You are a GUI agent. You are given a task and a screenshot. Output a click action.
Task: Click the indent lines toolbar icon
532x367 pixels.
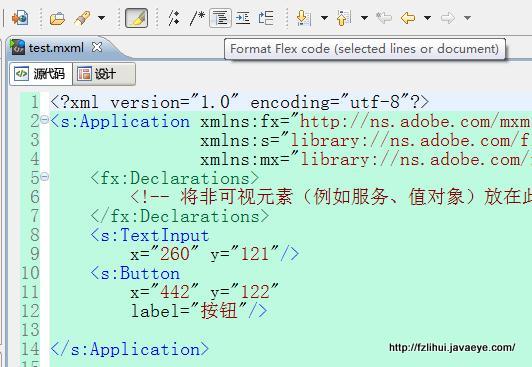point(243,18)
